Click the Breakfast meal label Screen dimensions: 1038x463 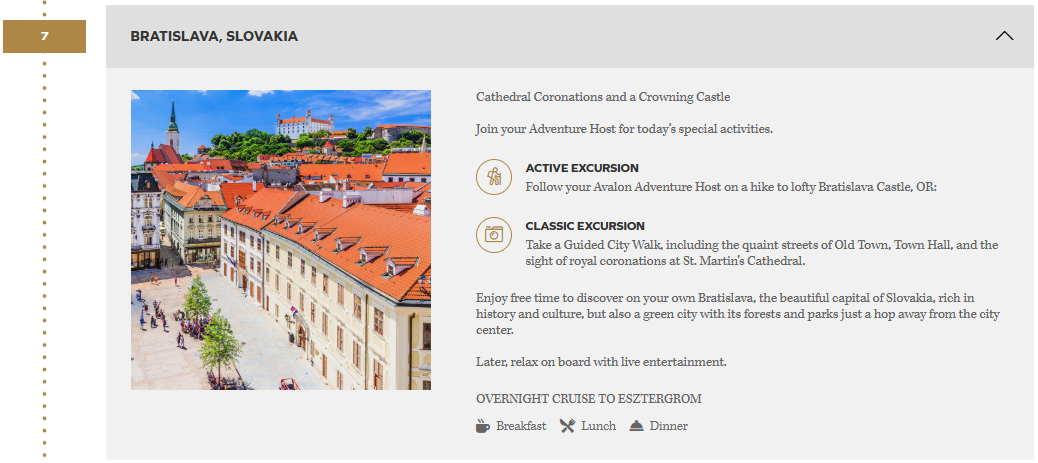point(521,426)
